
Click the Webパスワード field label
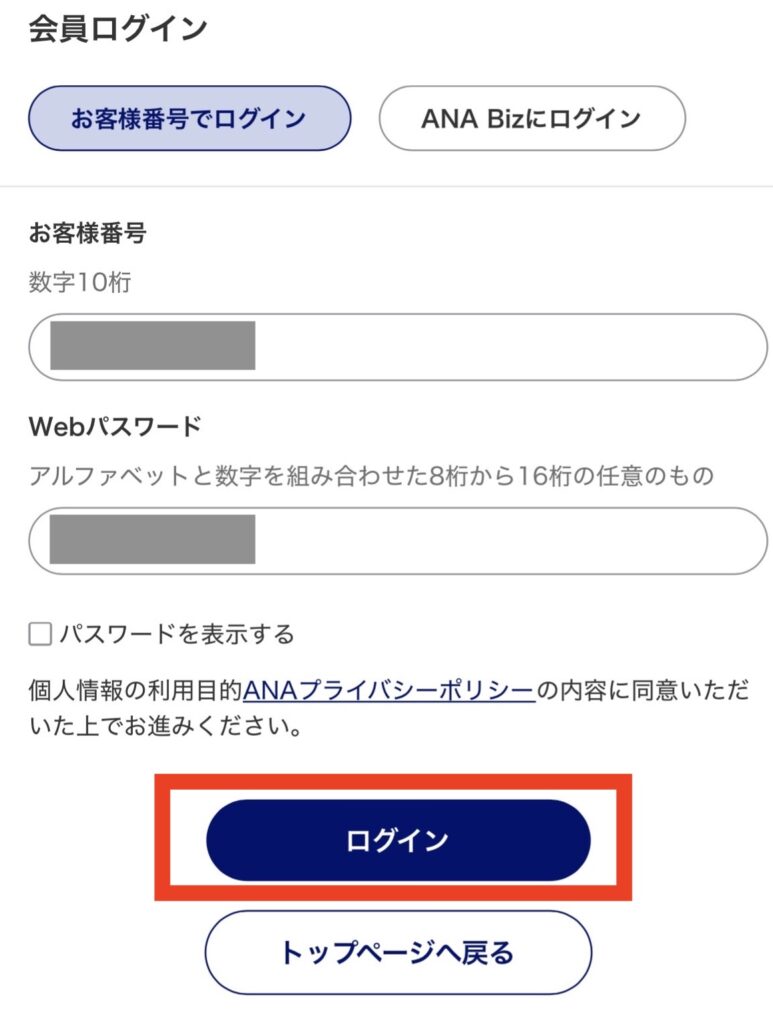(x=115, y=427)
